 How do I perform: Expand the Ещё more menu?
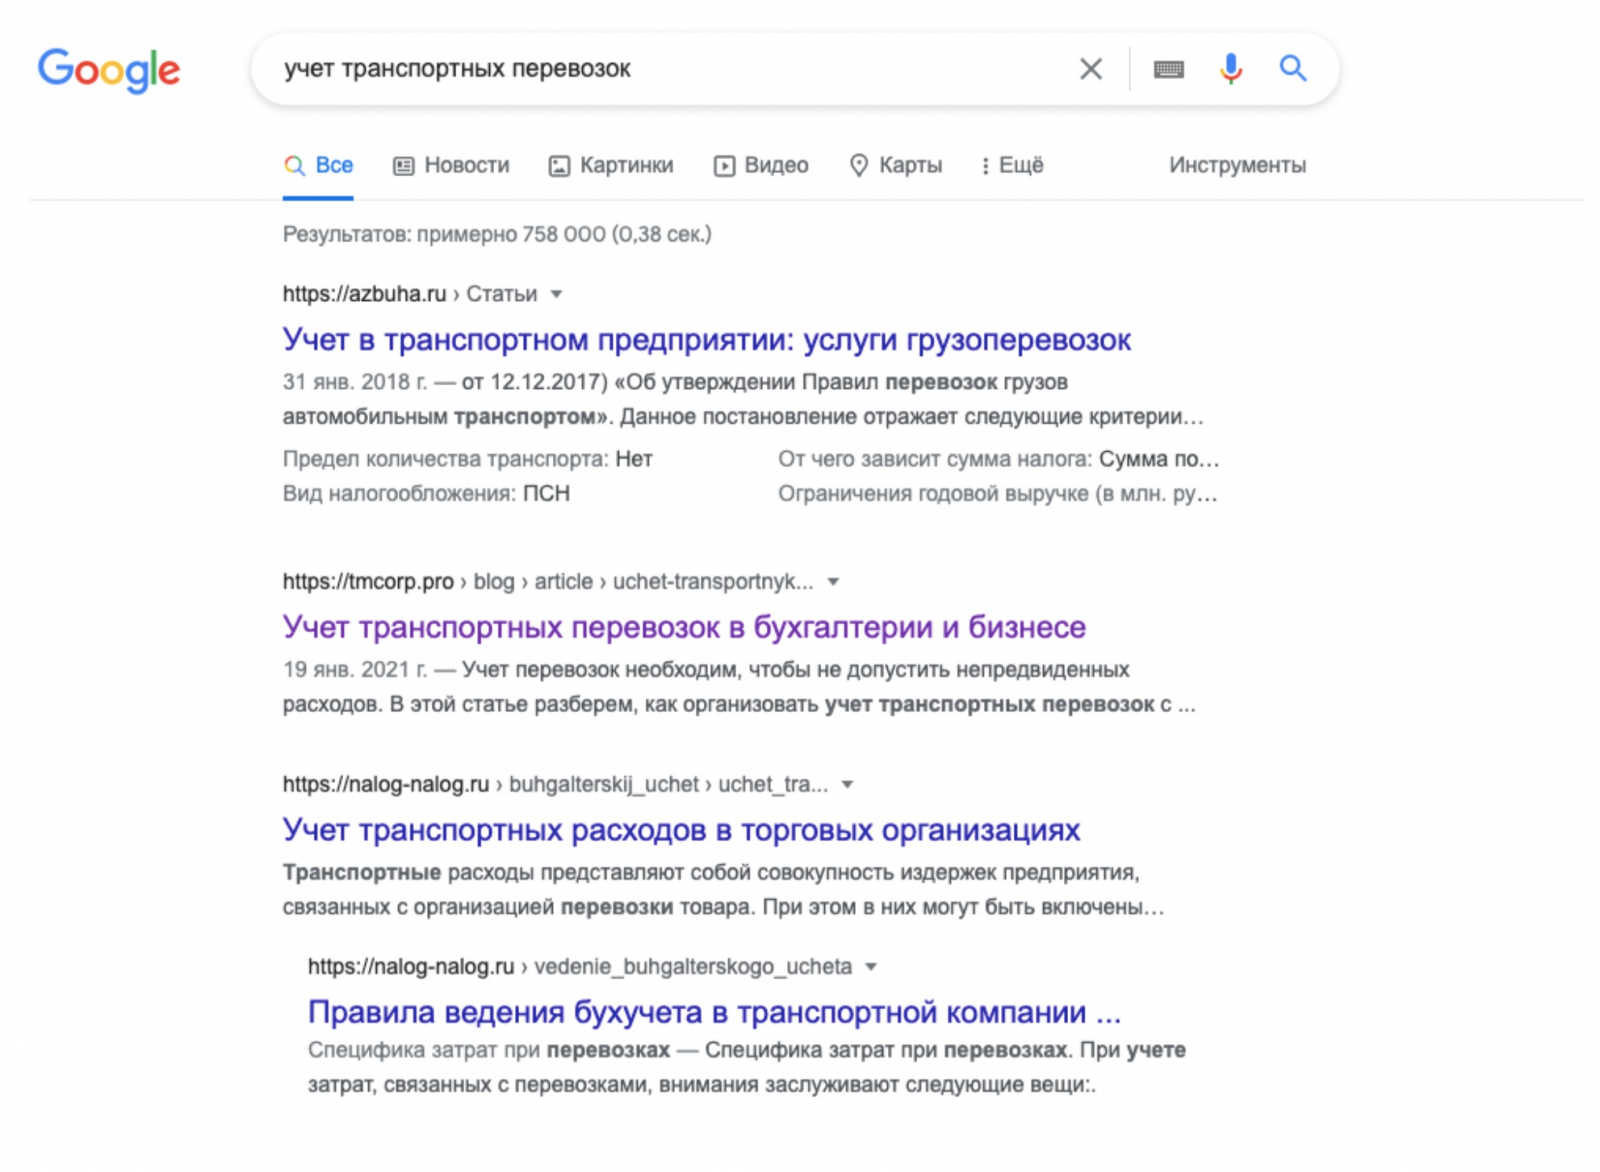(1012, 165)
